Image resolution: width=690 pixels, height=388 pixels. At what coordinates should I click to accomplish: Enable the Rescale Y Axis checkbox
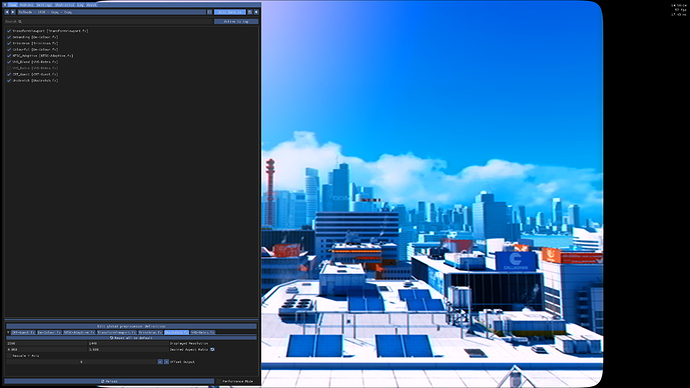pos(9,356)
